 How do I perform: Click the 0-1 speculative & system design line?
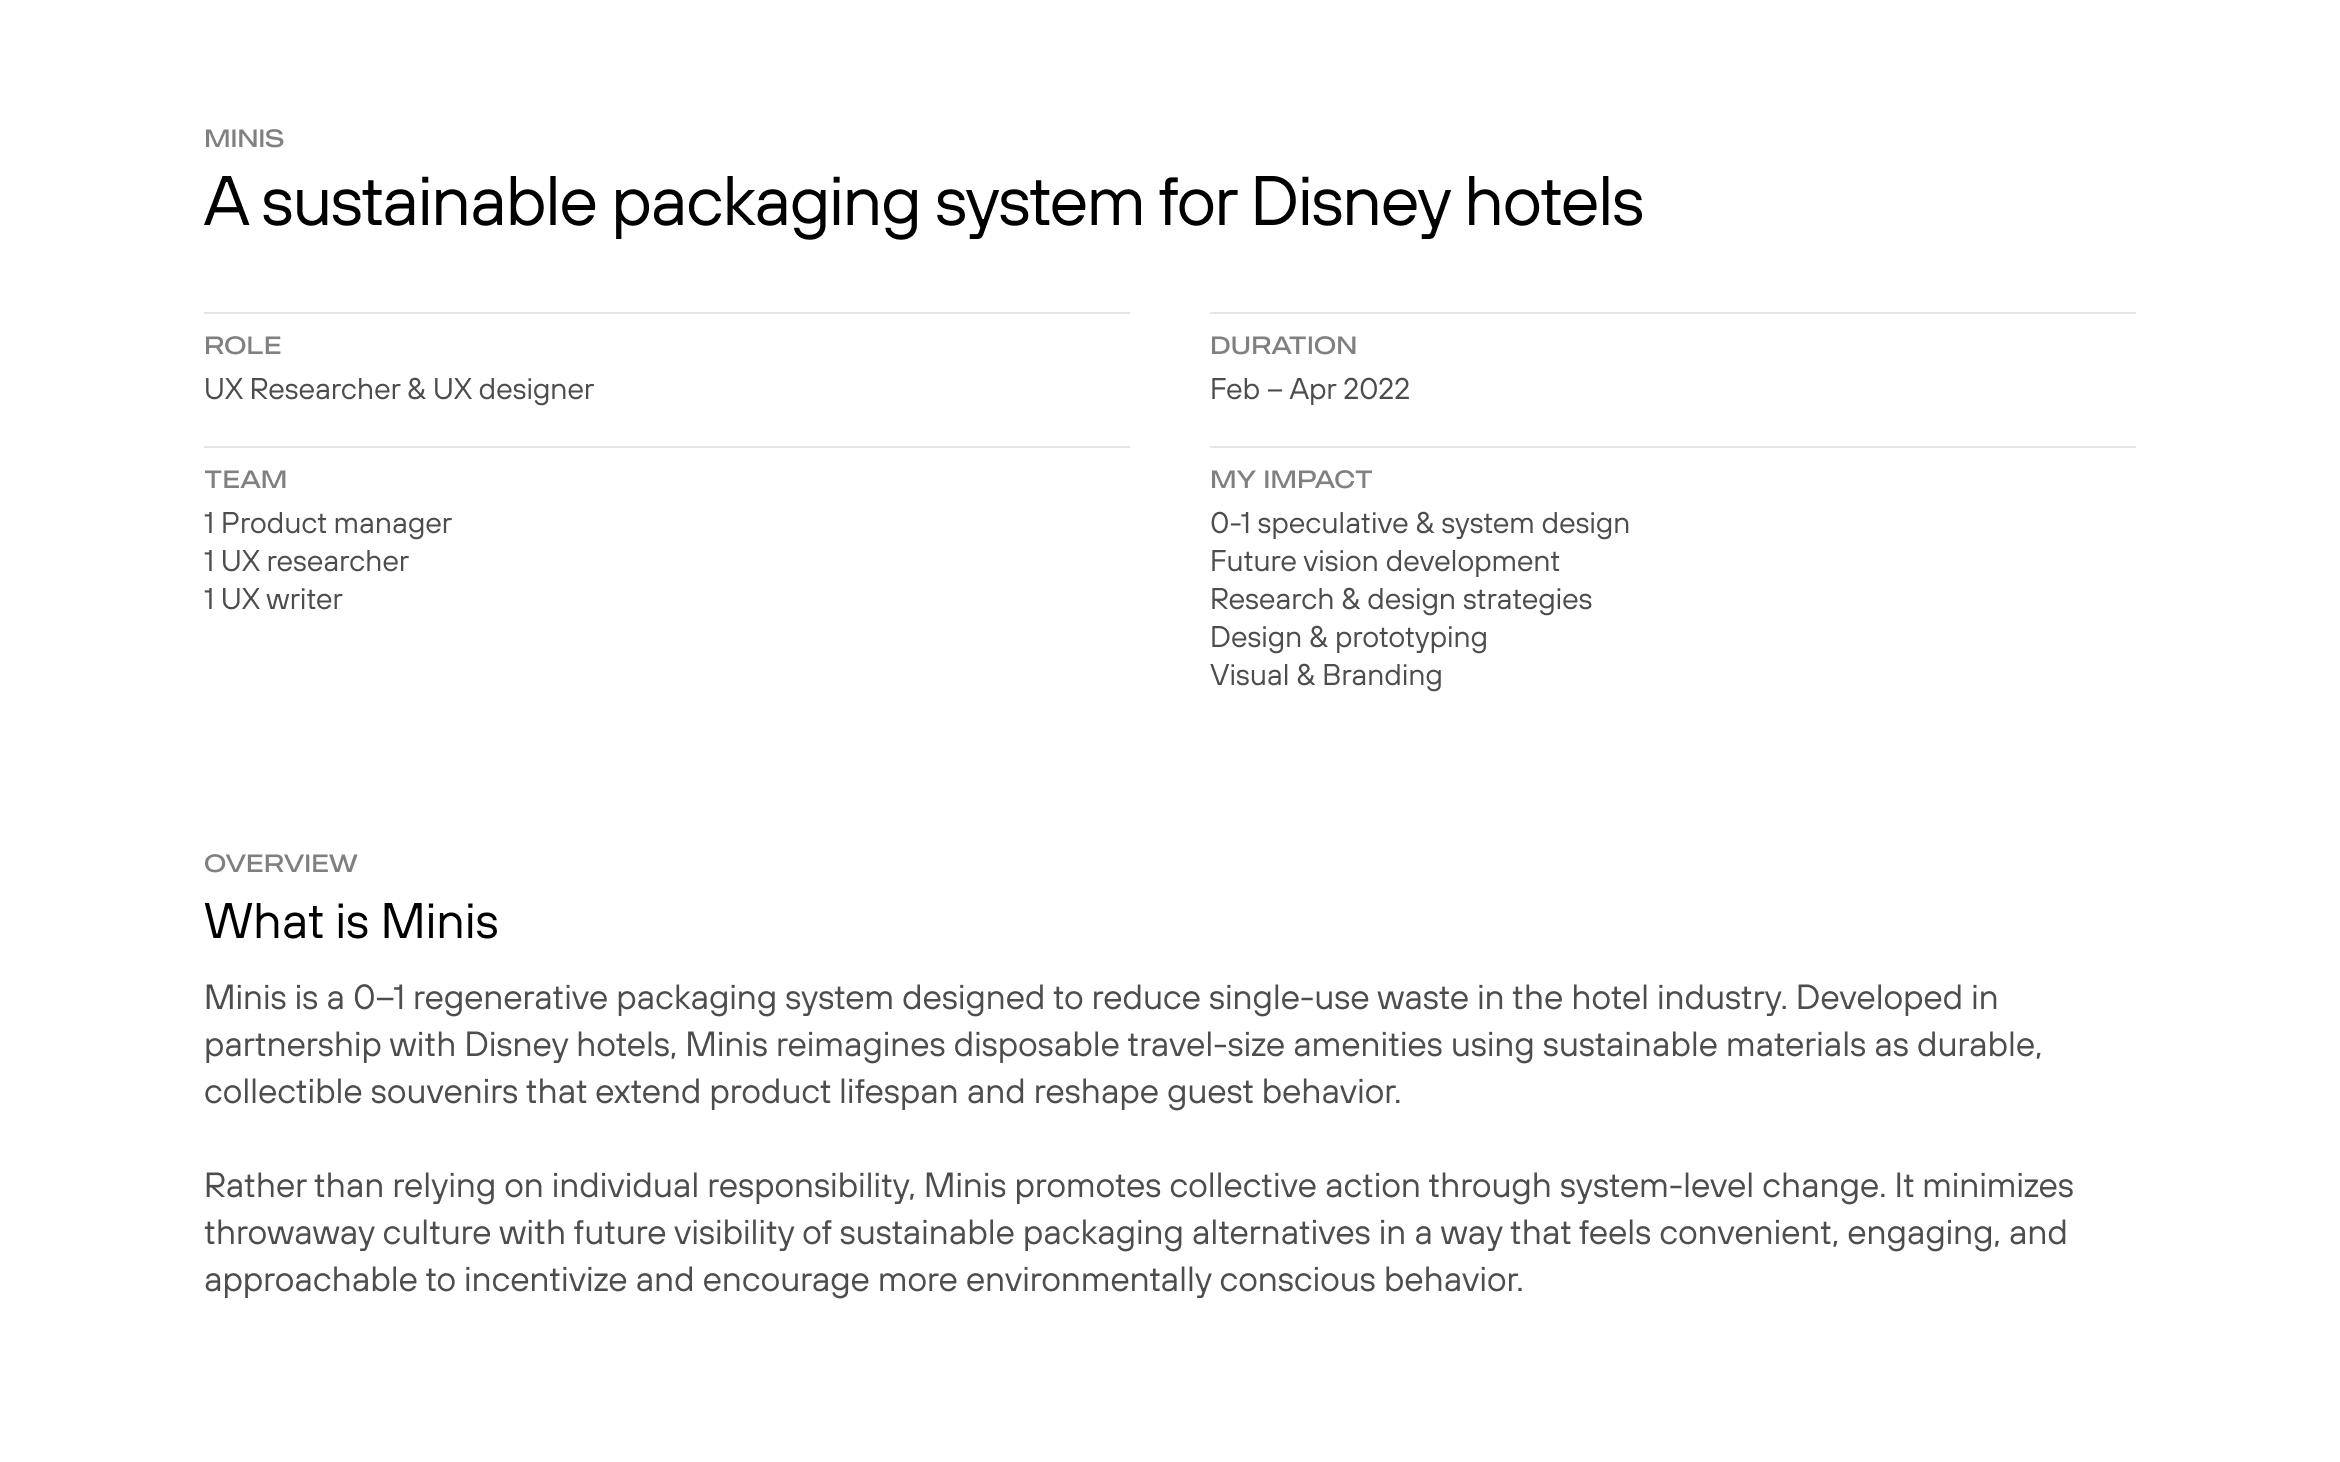pyautogui.click(x=1419, y=523)
